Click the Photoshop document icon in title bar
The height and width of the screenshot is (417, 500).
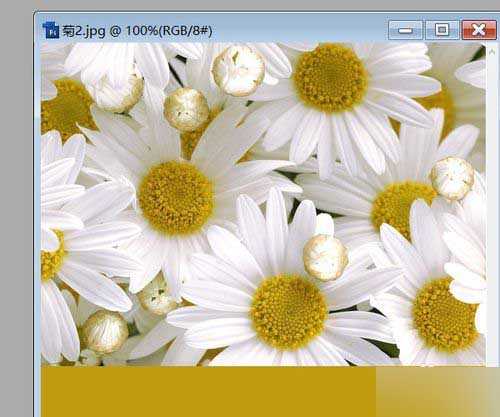point(51,30)
